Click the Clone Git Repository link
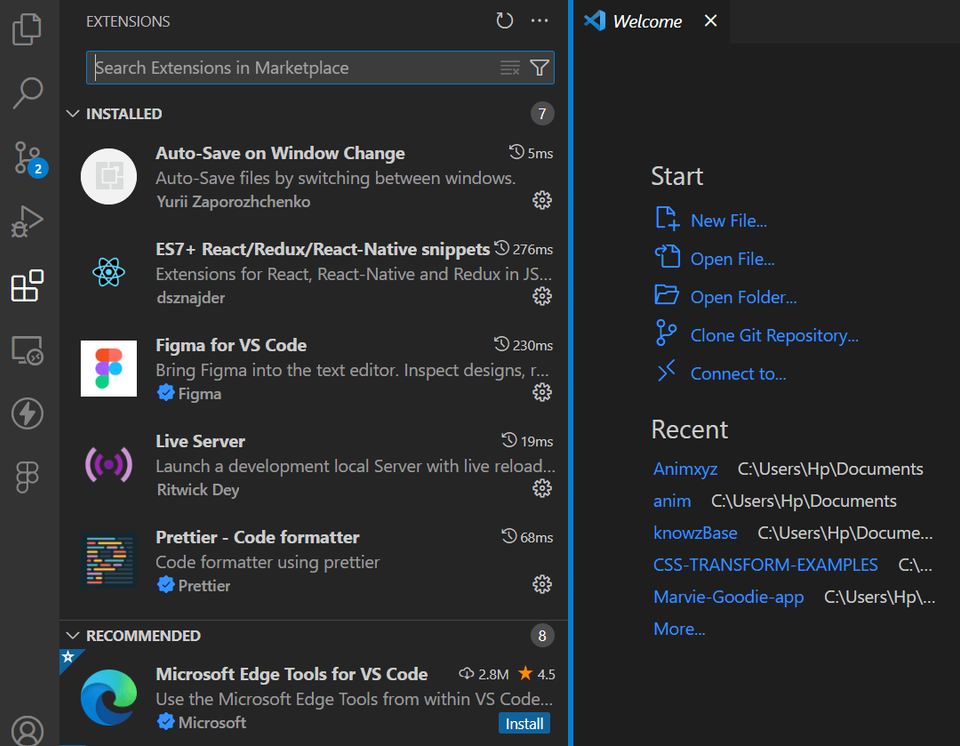960x746 pixels. pyautogui.click(x=773, y=336)
